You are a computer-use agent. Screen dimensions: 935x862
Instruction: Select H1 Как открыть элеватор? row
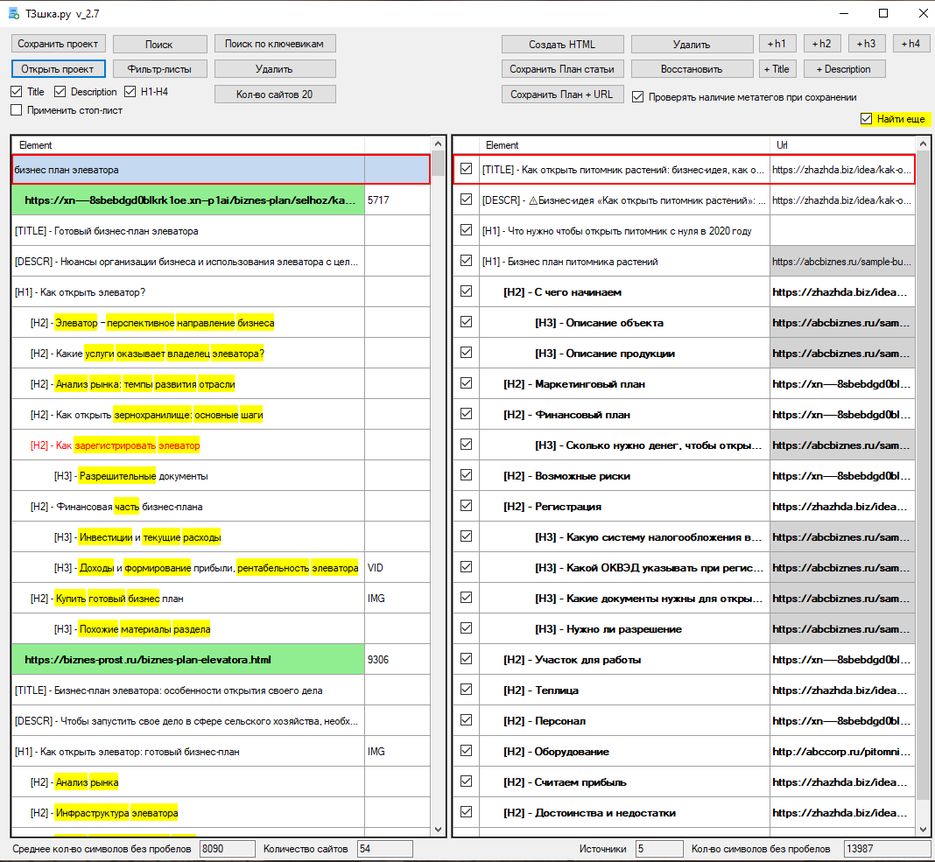(x=221, y=292)
